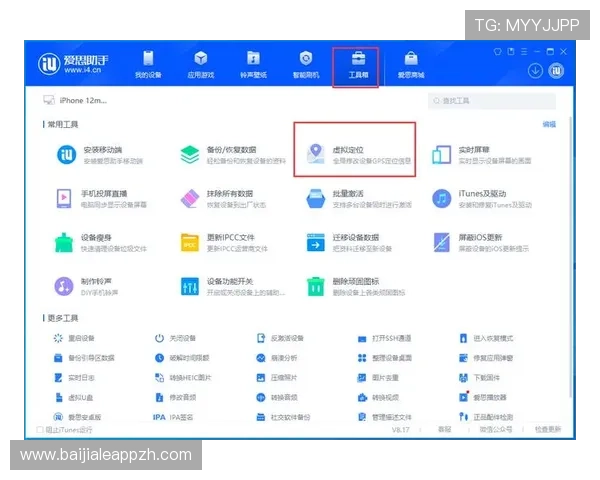Click the 检查更新 check update link
The height and width of the screenshot is (480, 600).
click(548, 429)
